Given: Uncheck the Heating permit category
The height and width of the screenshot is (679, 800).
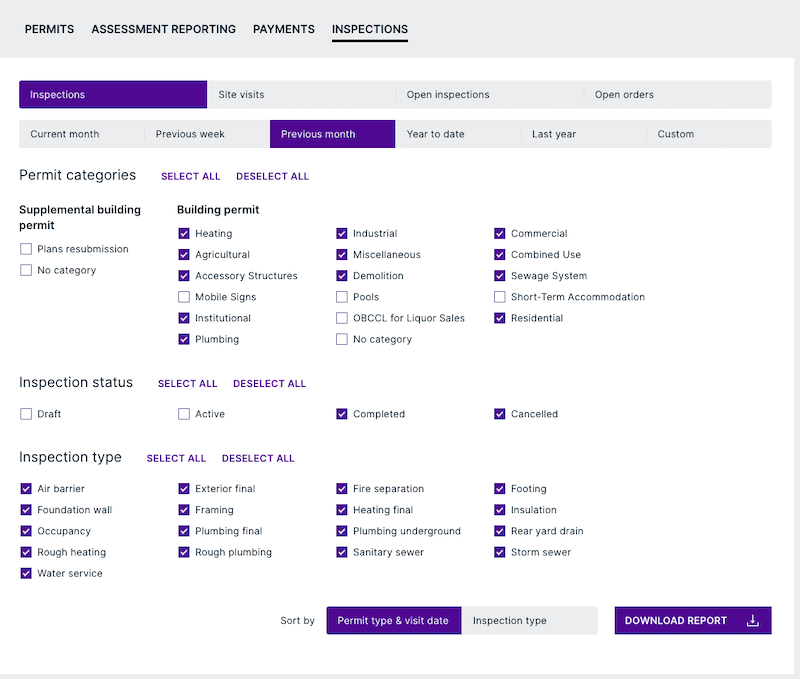Looking at the screenshot, I should pos(184,233).
